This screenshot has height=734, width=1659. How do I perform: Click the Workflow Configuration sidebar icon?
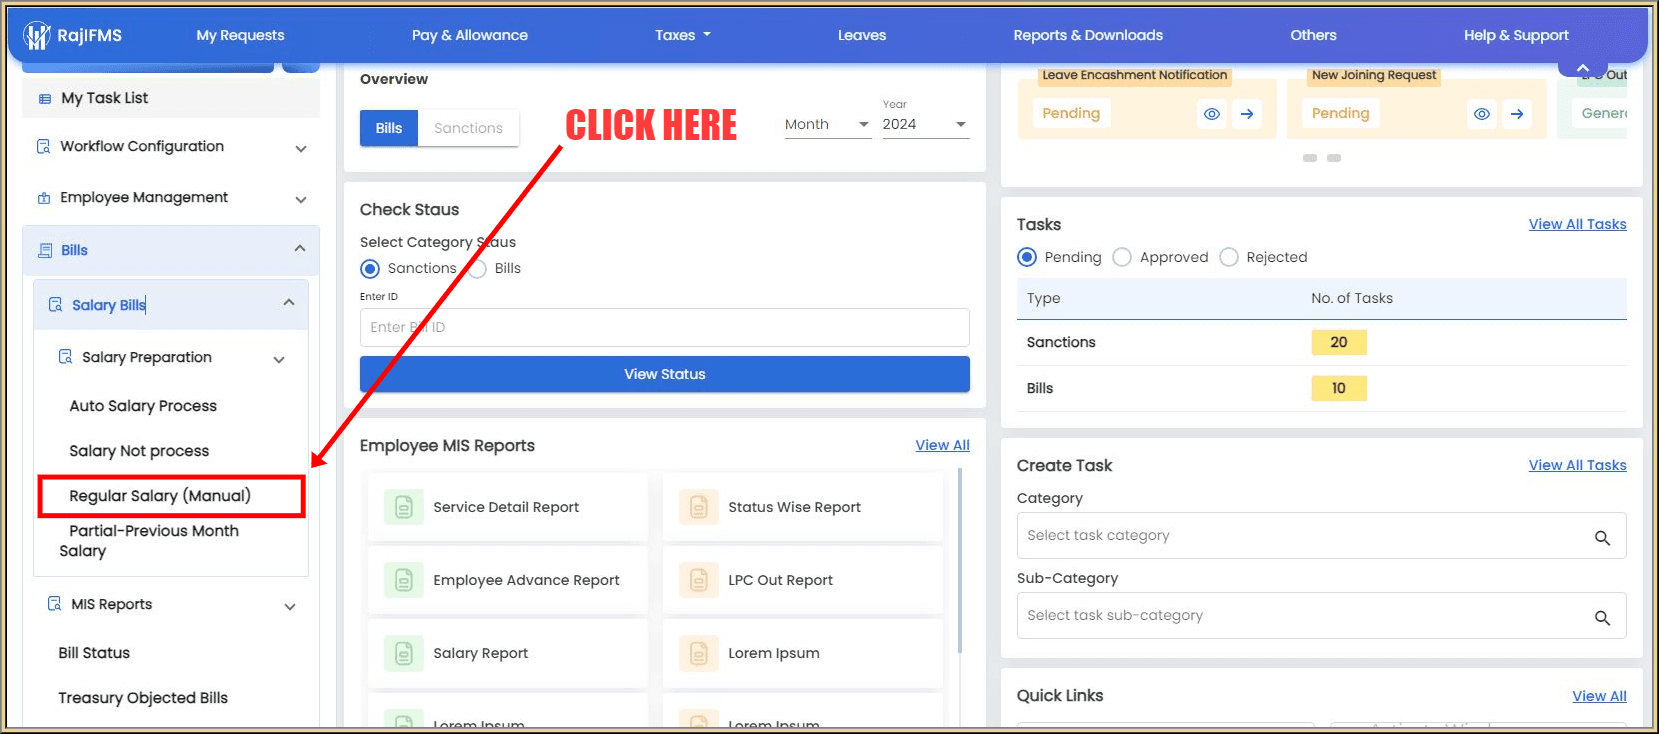(x=43, y=147)
